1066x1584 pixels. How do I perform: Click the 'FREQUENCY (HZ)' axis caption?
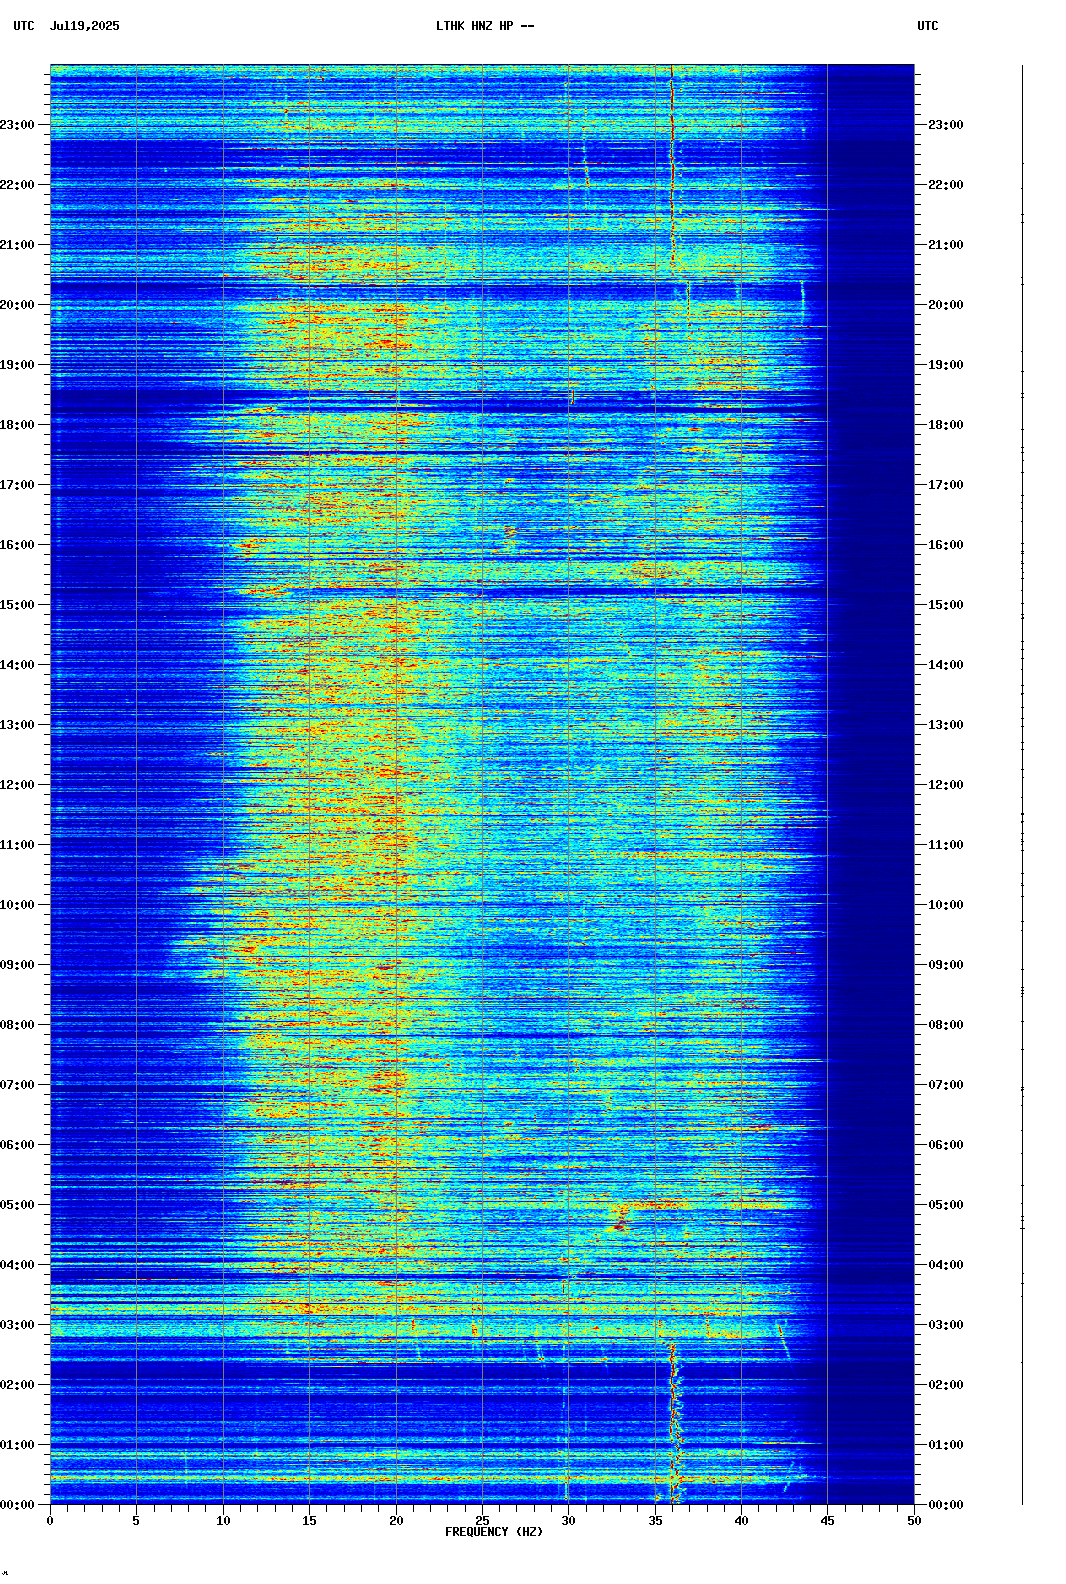coord(494,1532)
